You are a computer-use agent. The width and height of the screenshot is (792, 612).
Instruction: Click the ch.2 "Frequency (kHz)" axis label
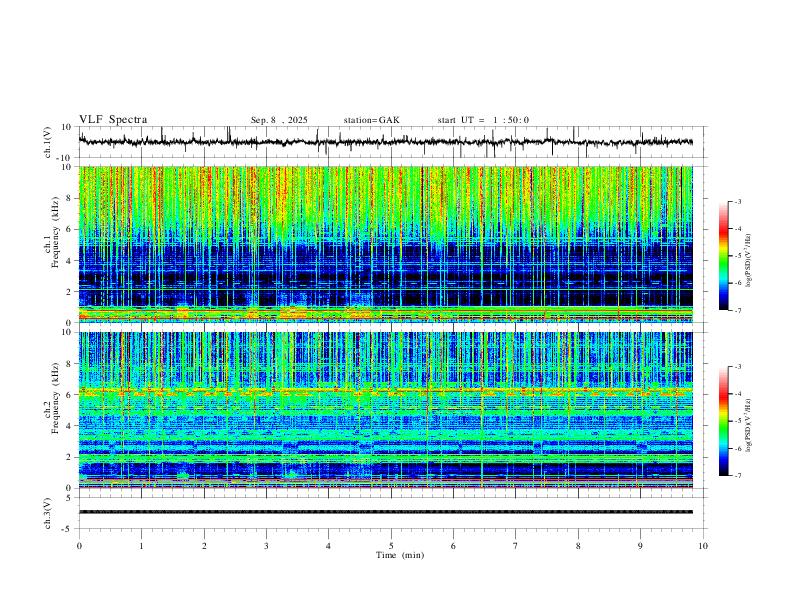click(55, 398)
